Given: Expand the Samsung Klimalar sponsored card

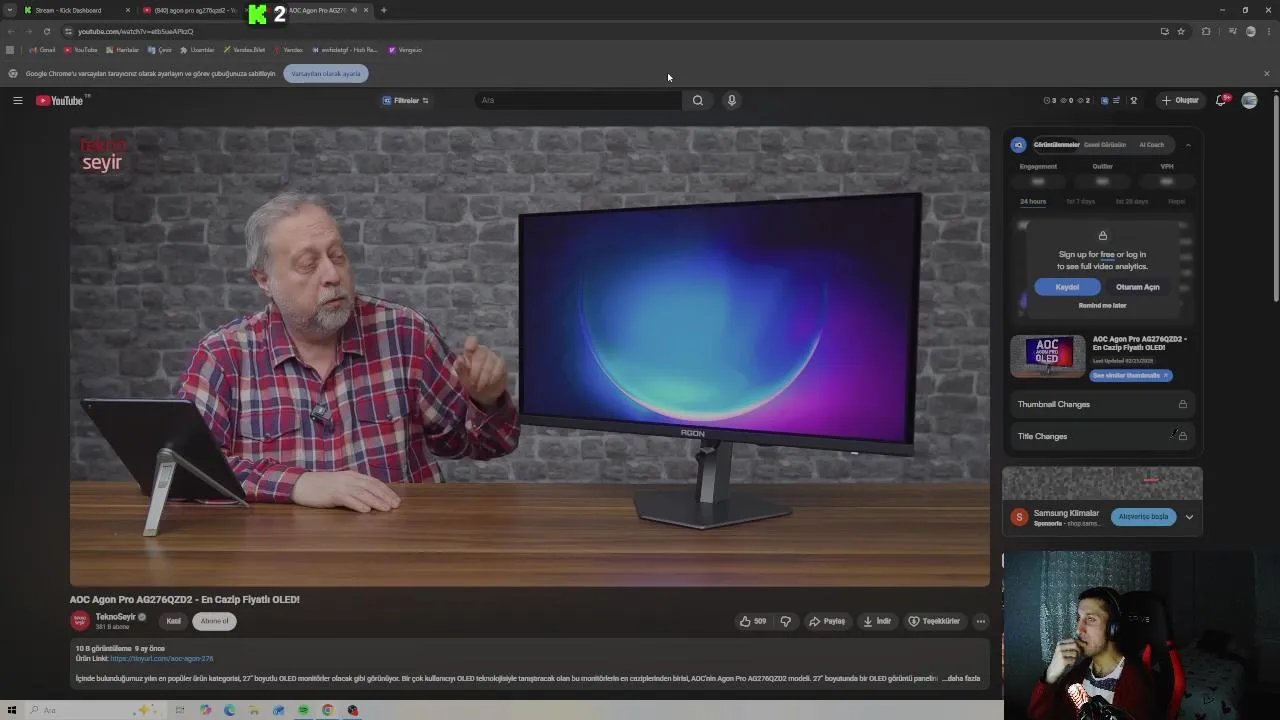Looking at the screenshot, I should coord(1189,517).
